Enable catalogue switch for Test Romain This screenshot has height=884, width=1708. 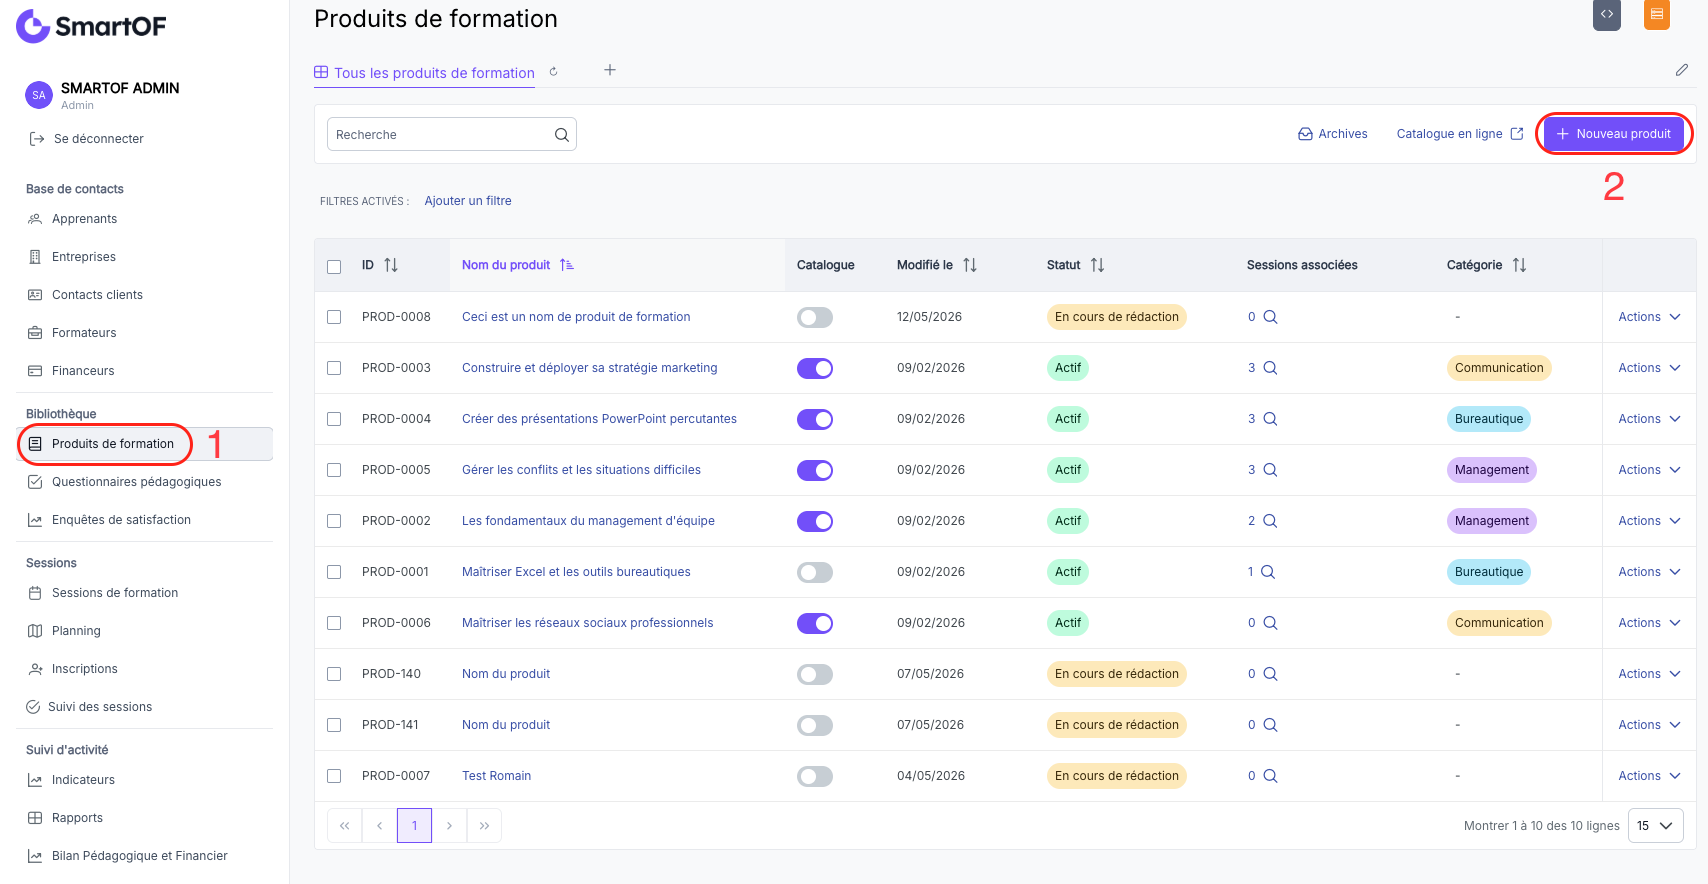pos(815,777)
